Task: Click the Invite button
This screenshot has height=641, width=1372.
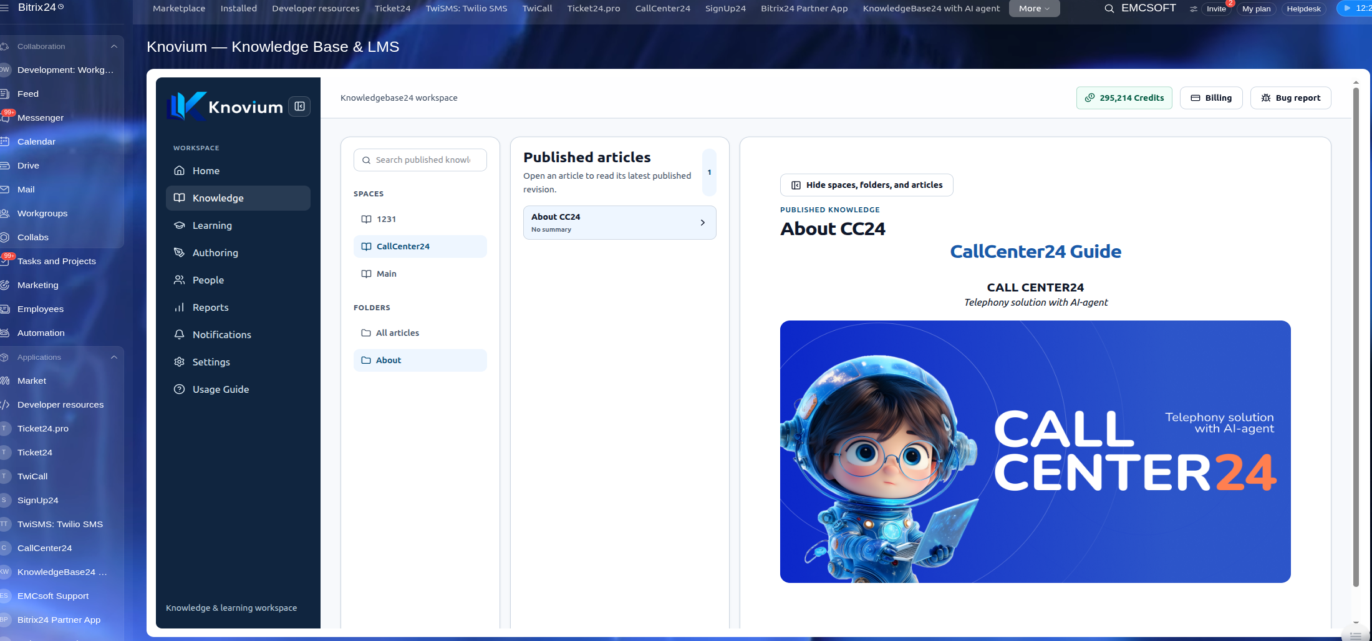Action: [1216, 8]
